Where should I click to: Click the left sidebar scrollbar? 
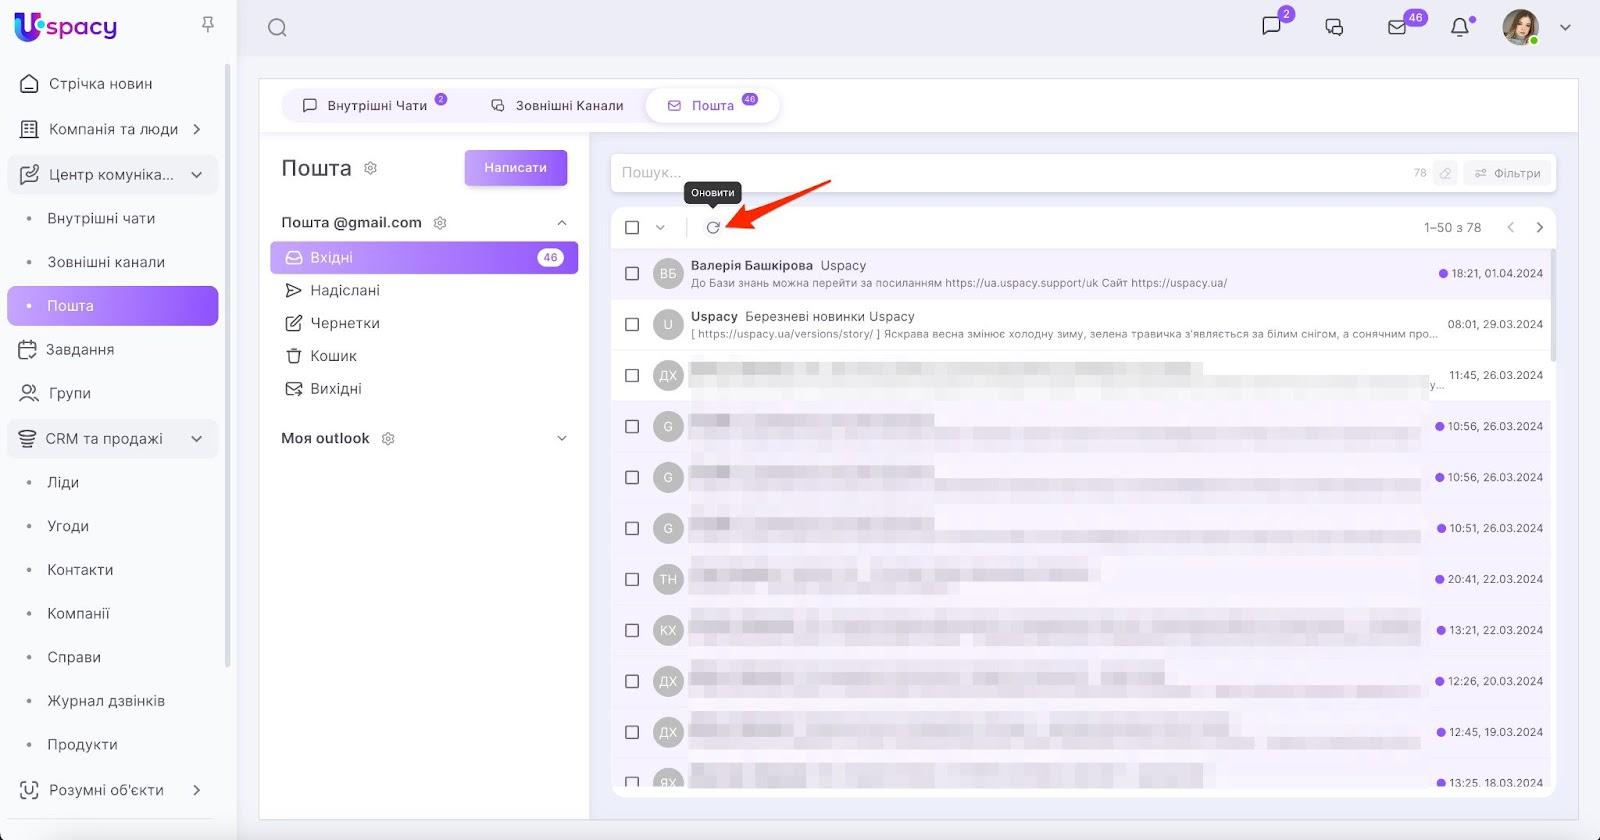[x=228, y=366]
